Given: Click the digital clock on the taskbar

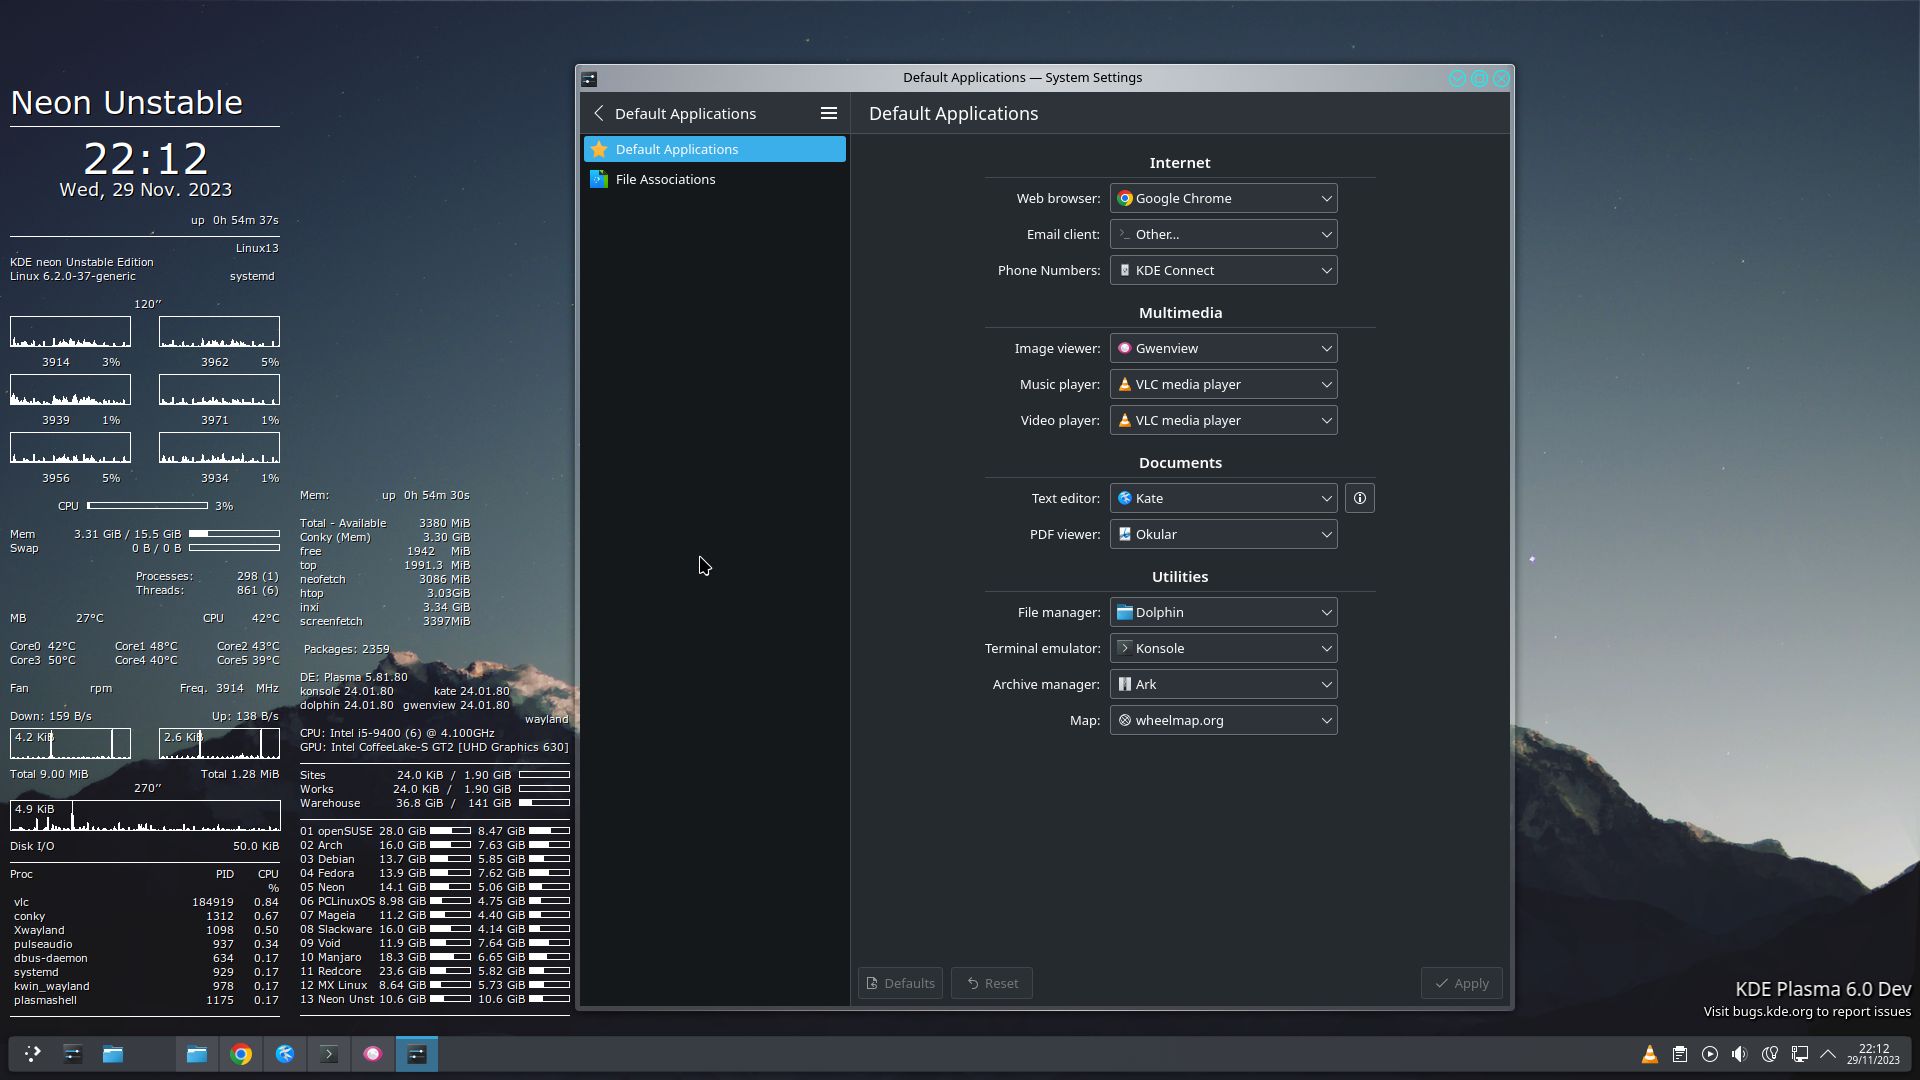Looking at the screenshot, I should pyautogui.click(x=1873, y=1054).
